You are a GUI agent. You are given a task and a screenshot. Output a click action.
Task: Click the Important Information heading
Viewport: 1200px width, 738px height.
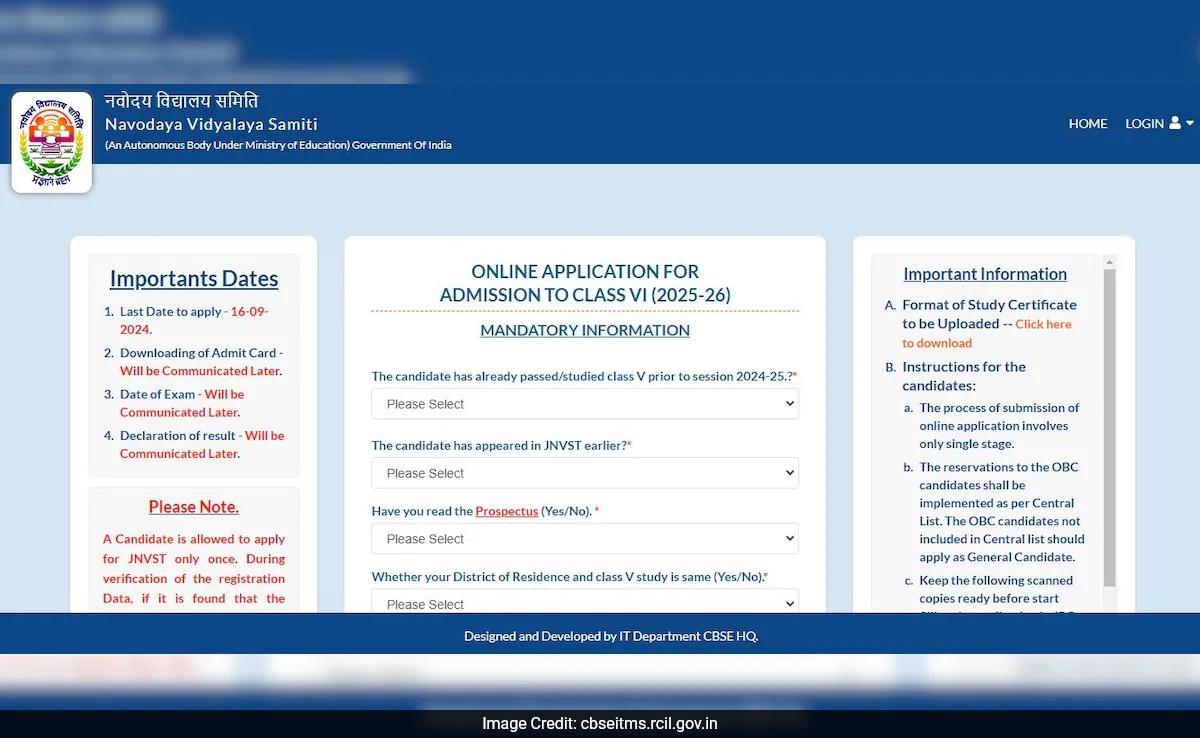tap(985, 273)
